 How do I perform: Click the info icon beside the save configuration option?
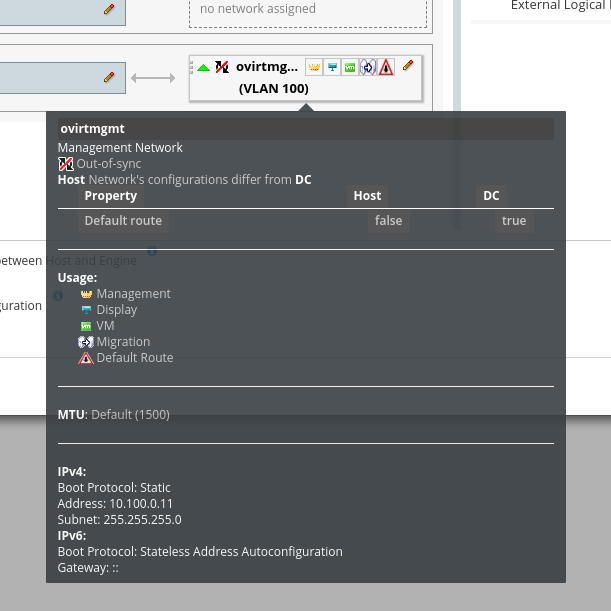[58, 296]
